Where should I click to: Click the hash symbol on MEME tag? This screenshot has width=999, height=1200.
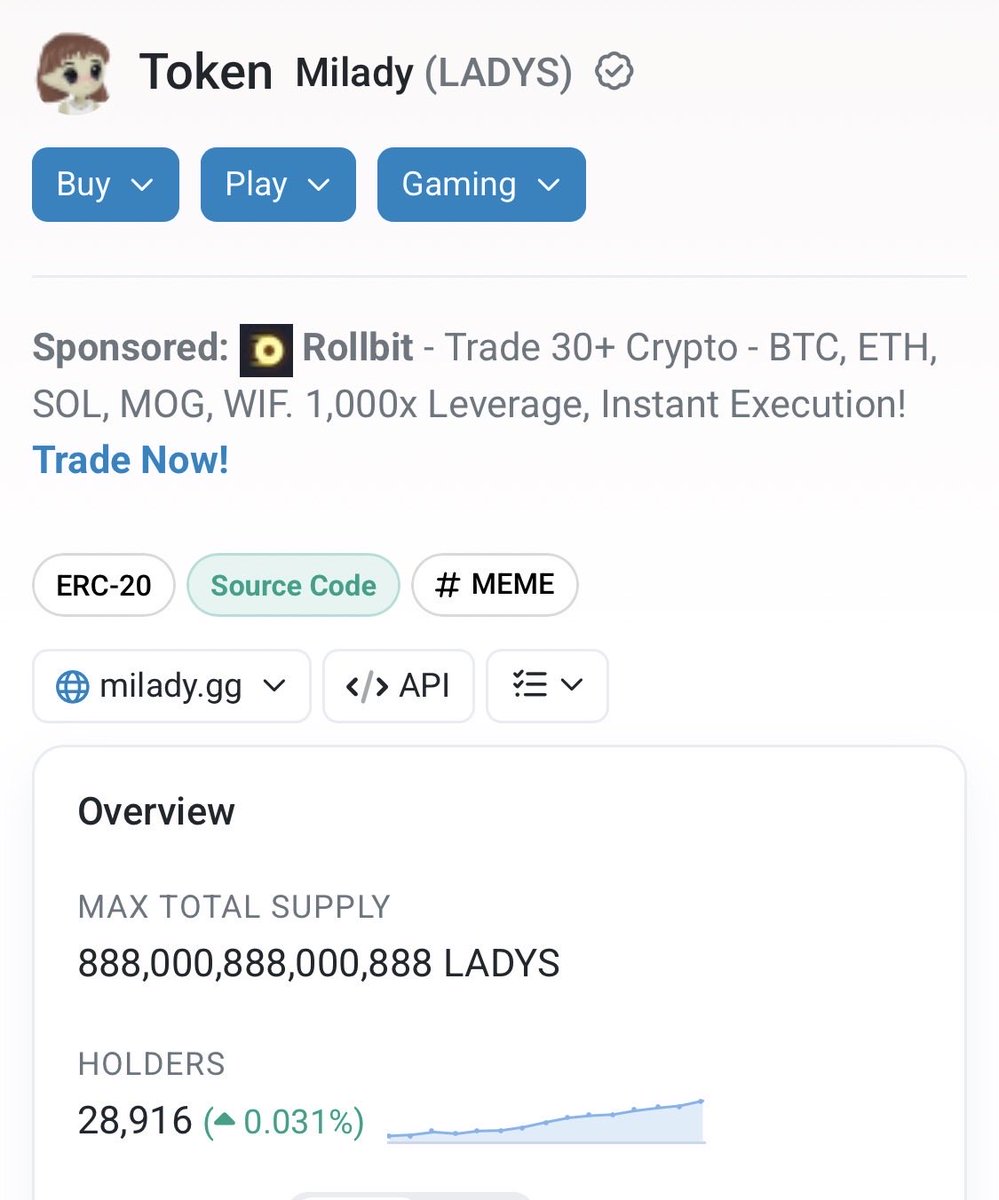447,585
